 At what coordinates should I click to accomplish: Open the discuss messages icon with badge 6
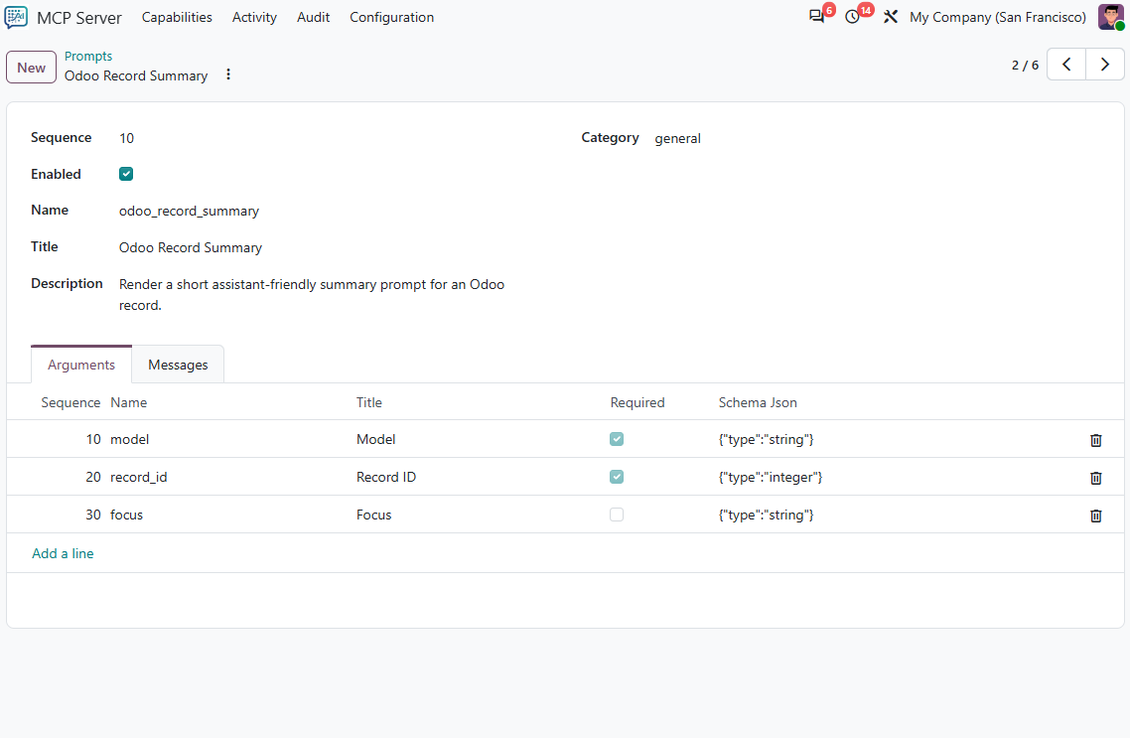[x=817, y=17]
